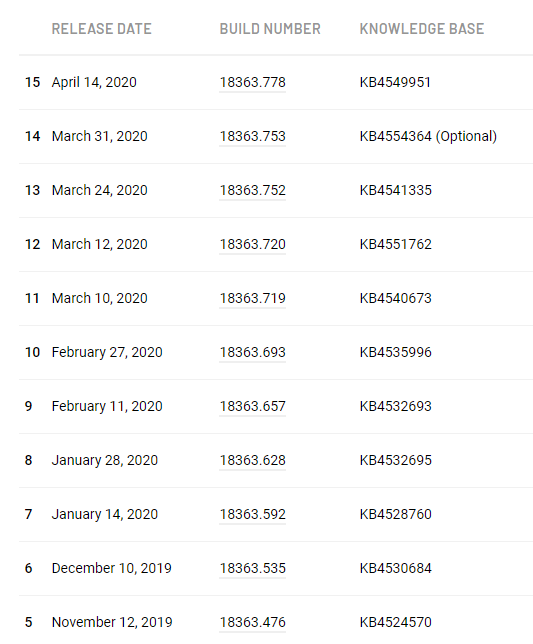
Task: Select the April 14, 2020 release date
Action: pos(94,82)
